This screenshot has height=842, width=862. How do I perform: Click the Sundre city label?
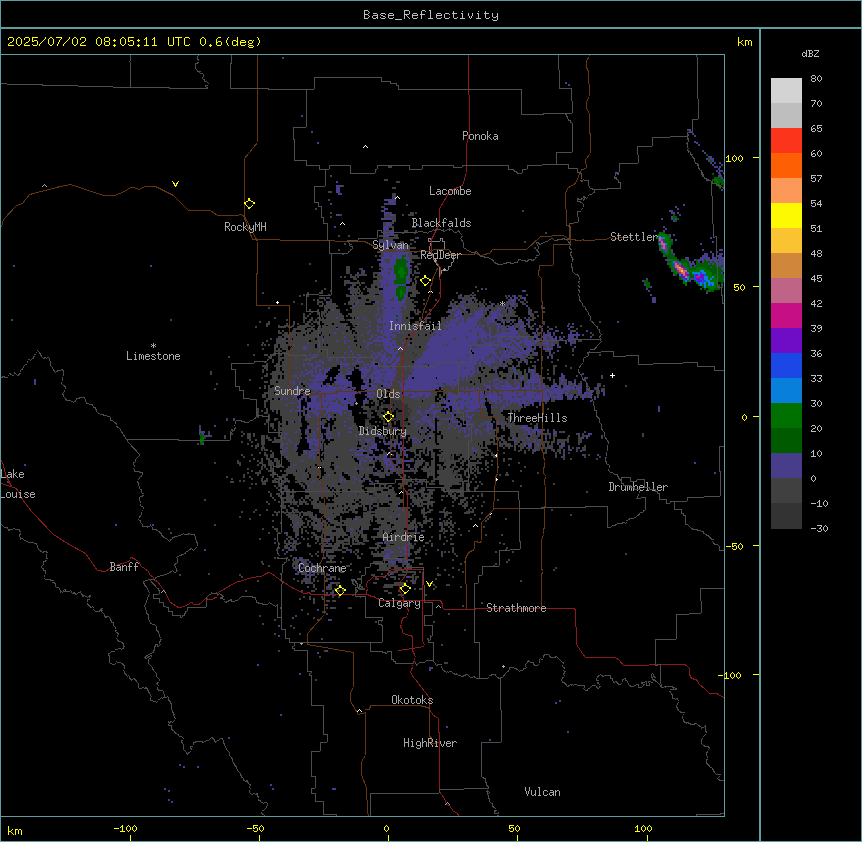(x=292, y=391)
